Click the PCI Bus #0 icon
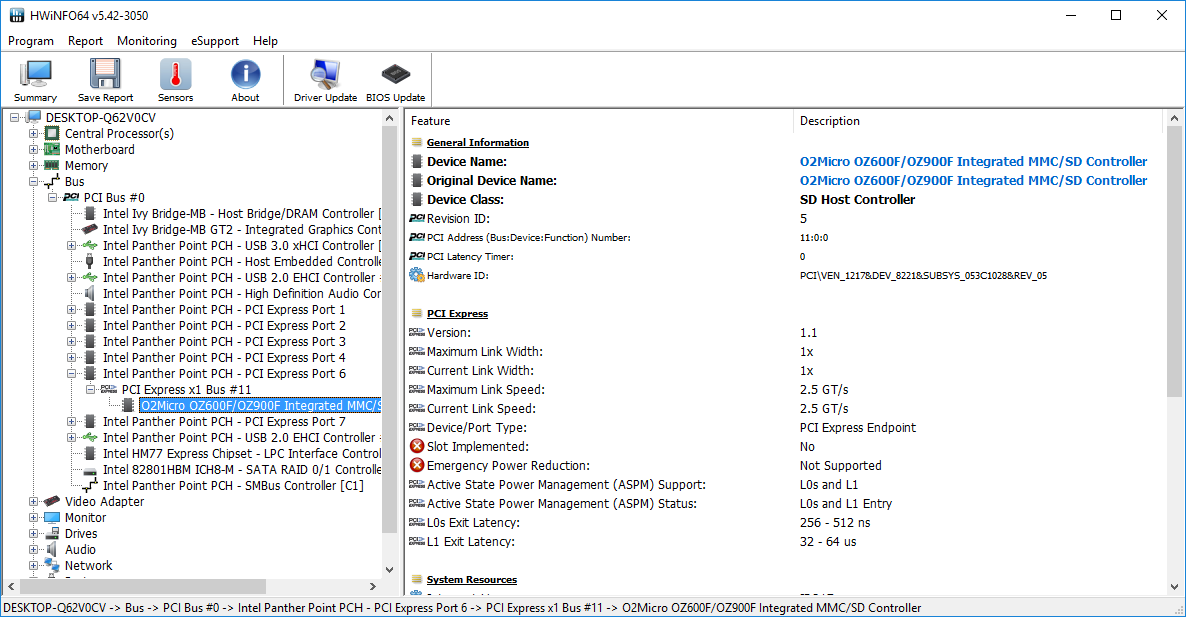Viewport: 1186px width, 617px height. (x=71, y=197)
